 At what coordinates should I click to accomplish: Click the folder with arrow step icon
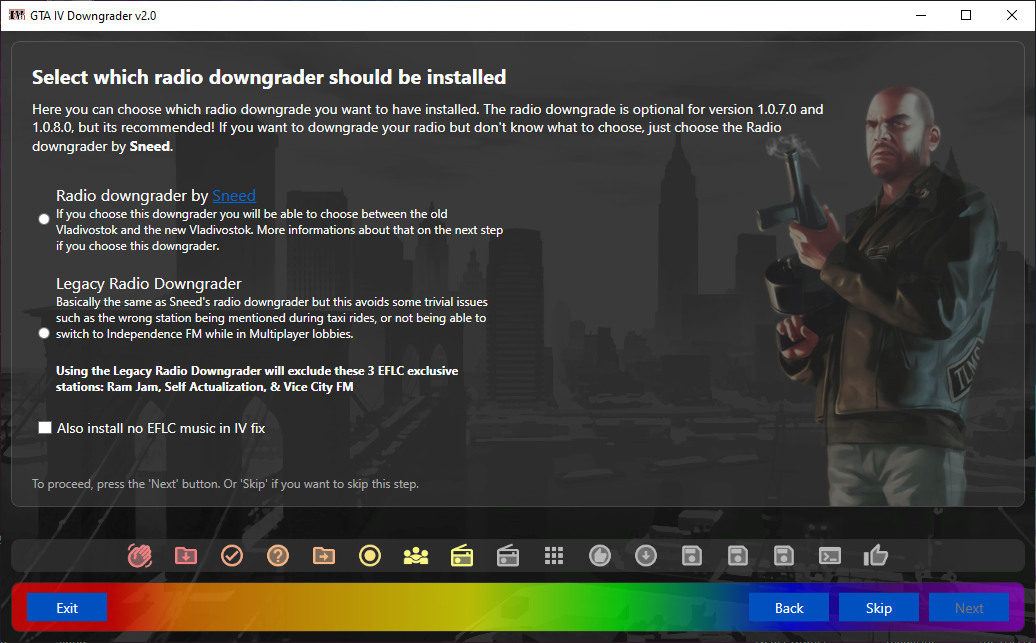coord(323,555)
